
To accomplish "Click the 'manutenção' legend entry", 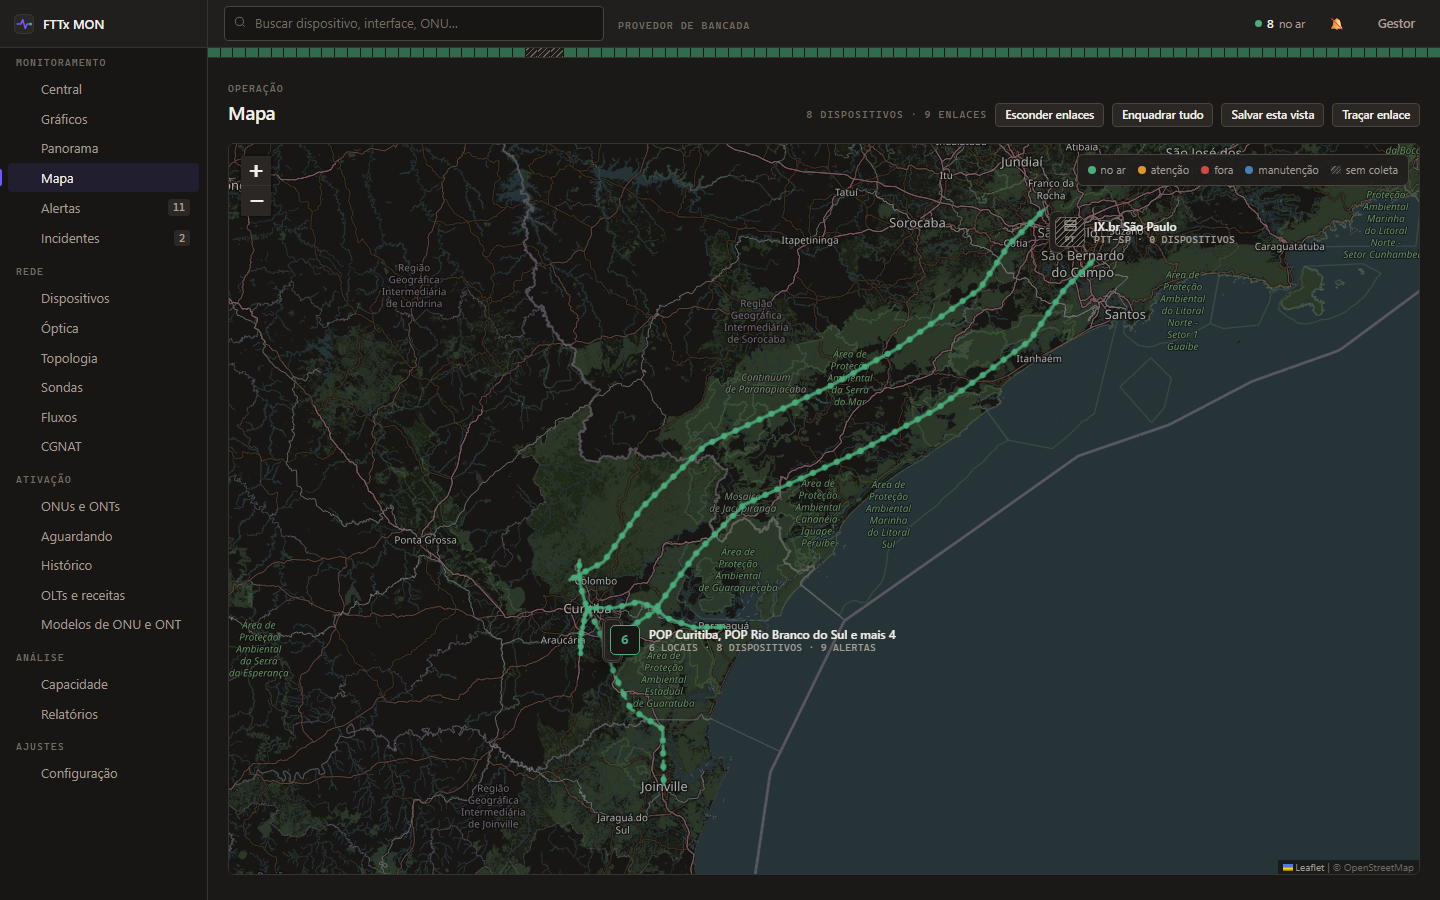I will (1281, 170).
